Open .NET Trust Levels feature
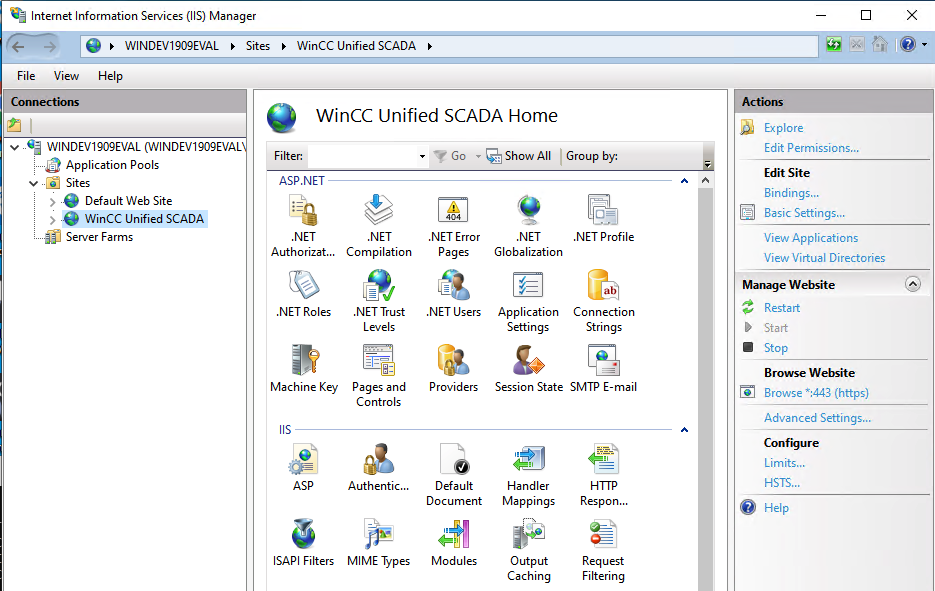This screenshot has height=591, width=935. 379,301
